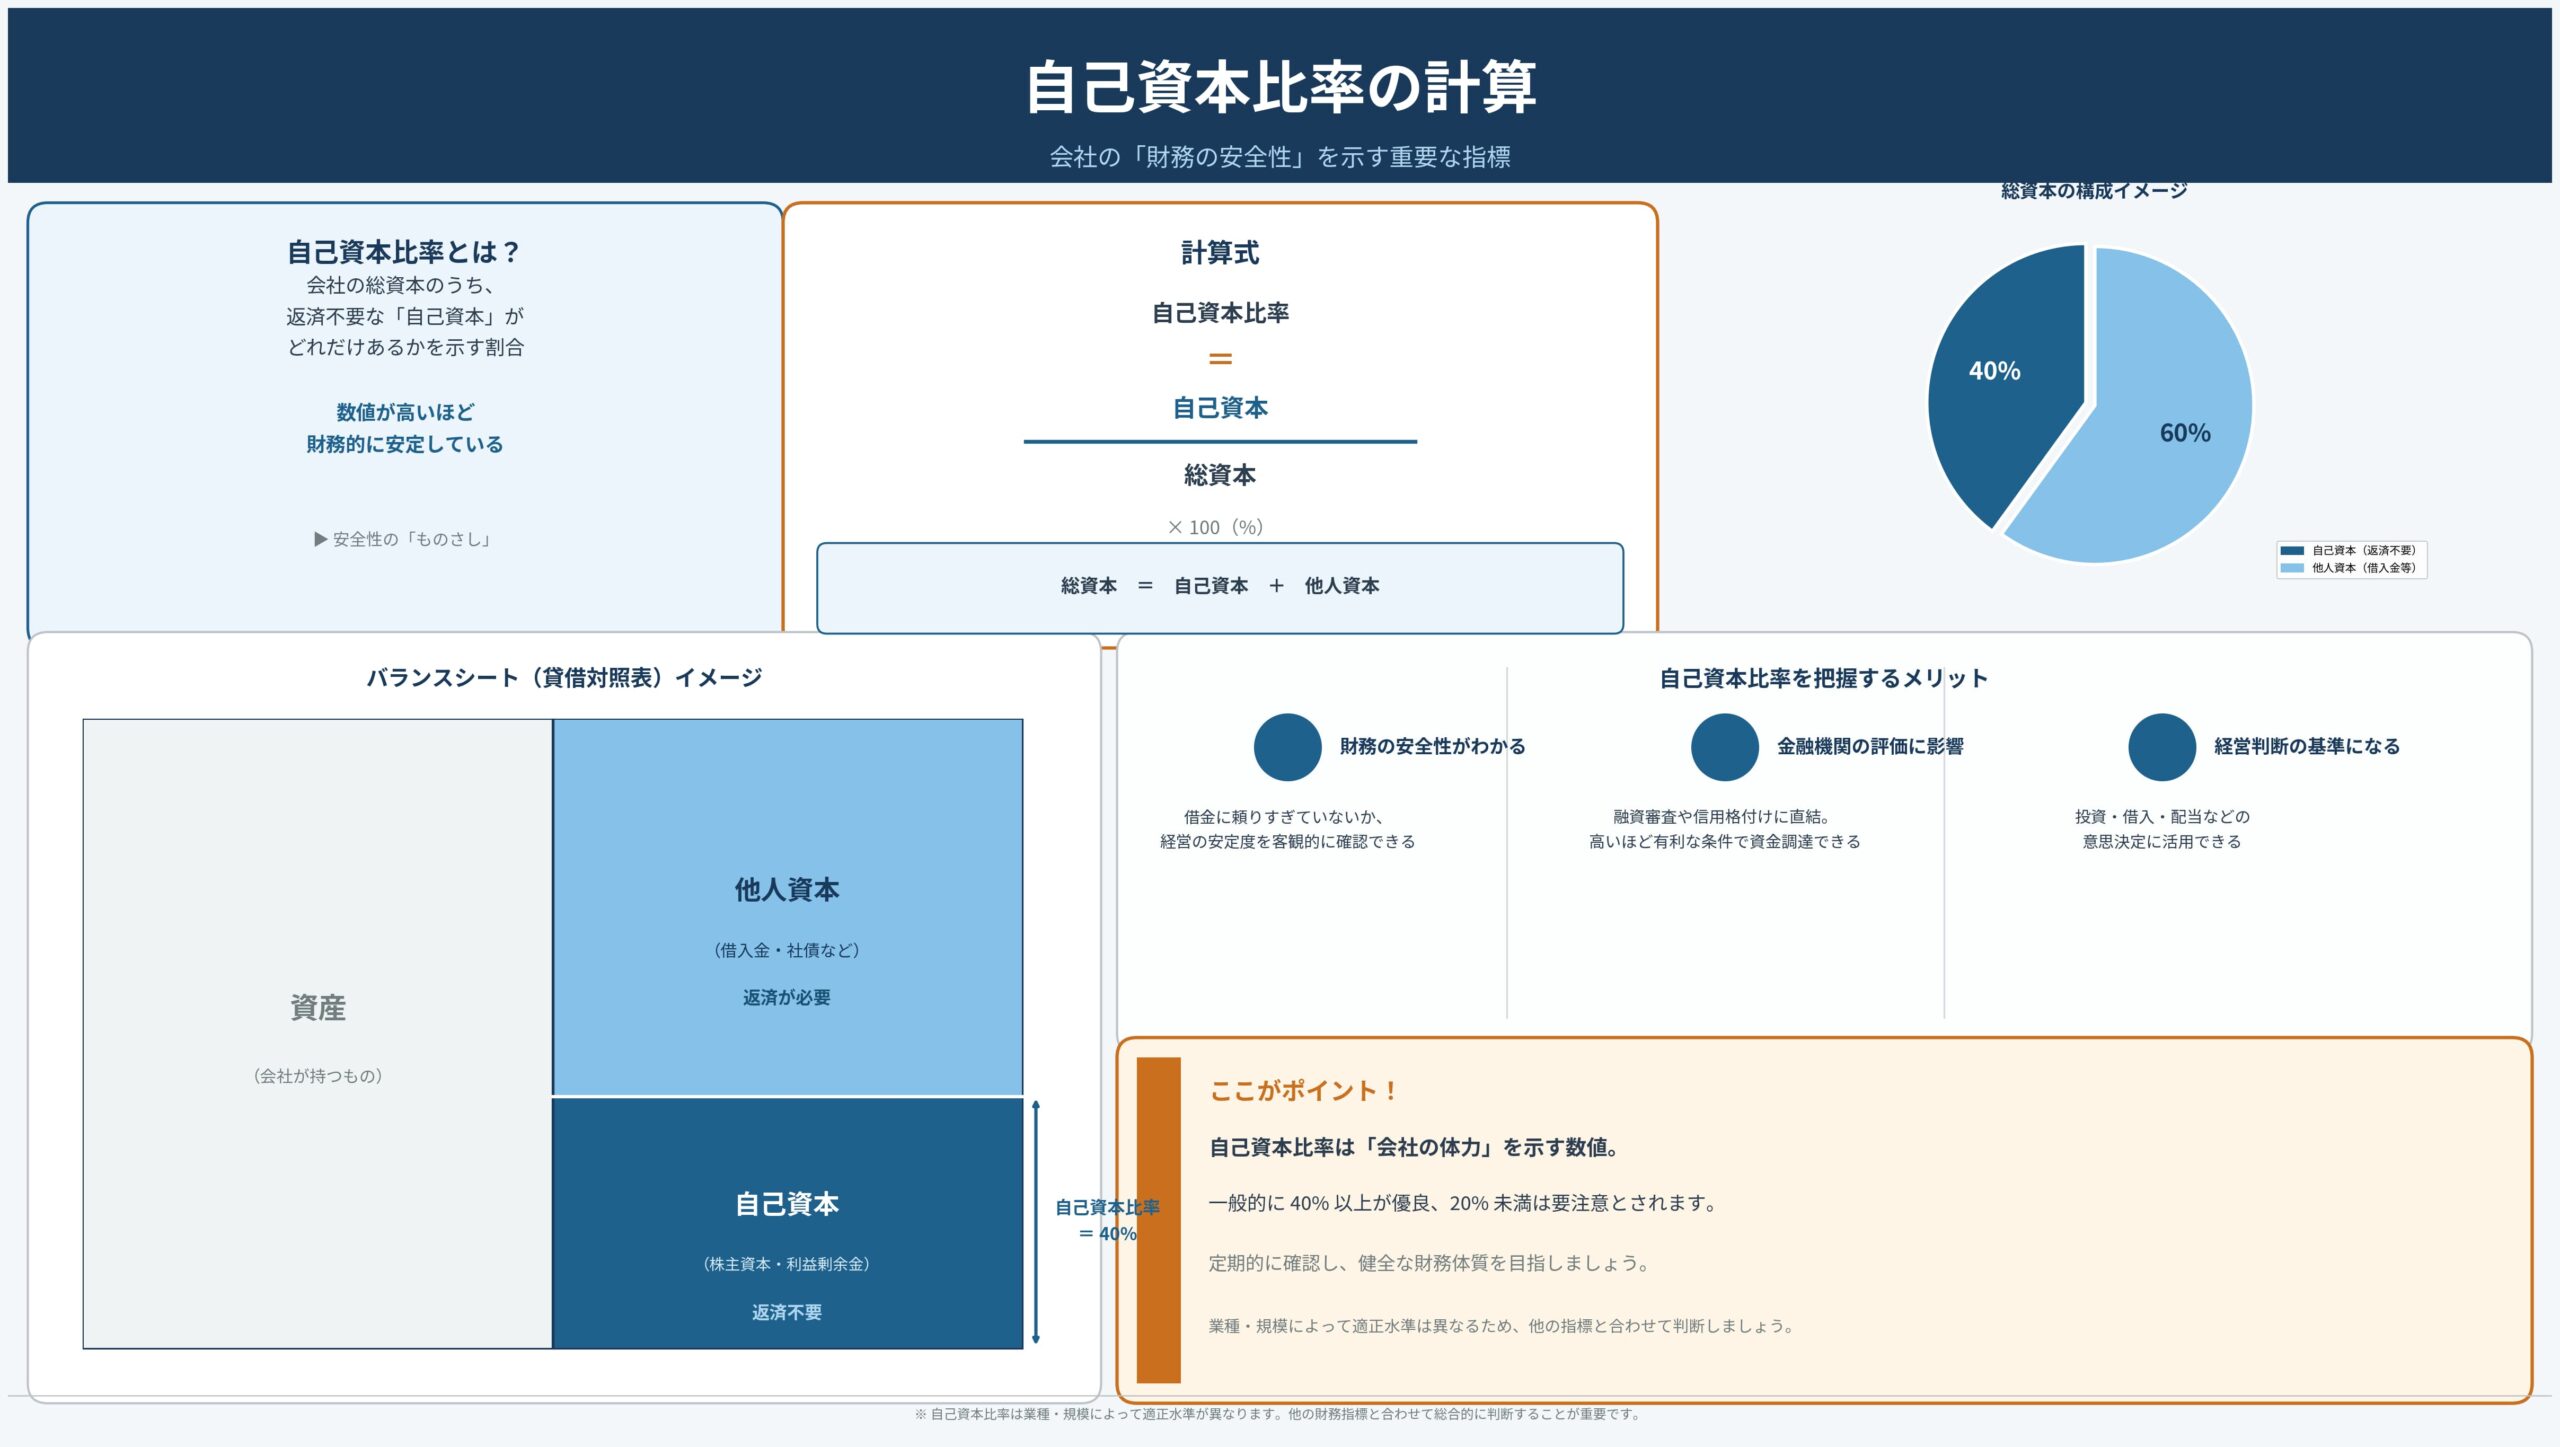The height and width of the screenshot is (1447, 2560).
Task: Collapse the 計算式 panel
Action: (1220, 253)
